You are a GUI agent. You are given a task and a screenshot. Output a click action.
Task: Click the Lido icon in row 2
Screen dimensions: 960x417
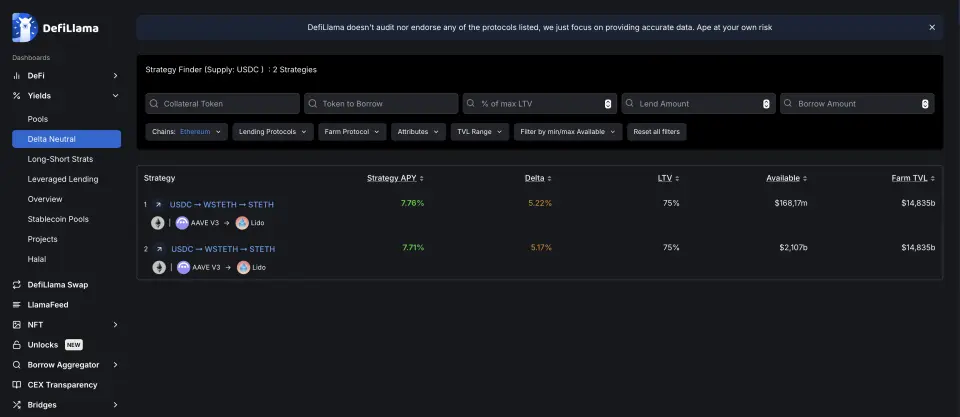[x=243, y=268]
